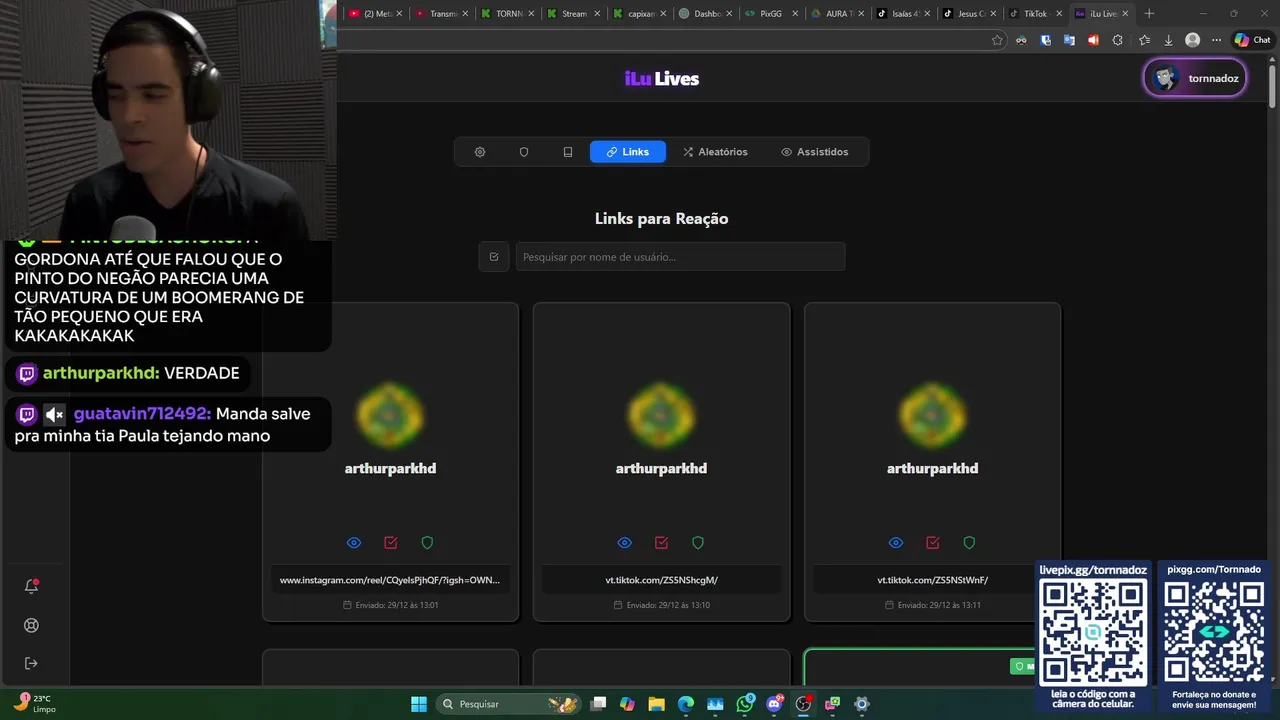Click the pixgg.com/Tornnado QR code

(x=1214, y=632)
